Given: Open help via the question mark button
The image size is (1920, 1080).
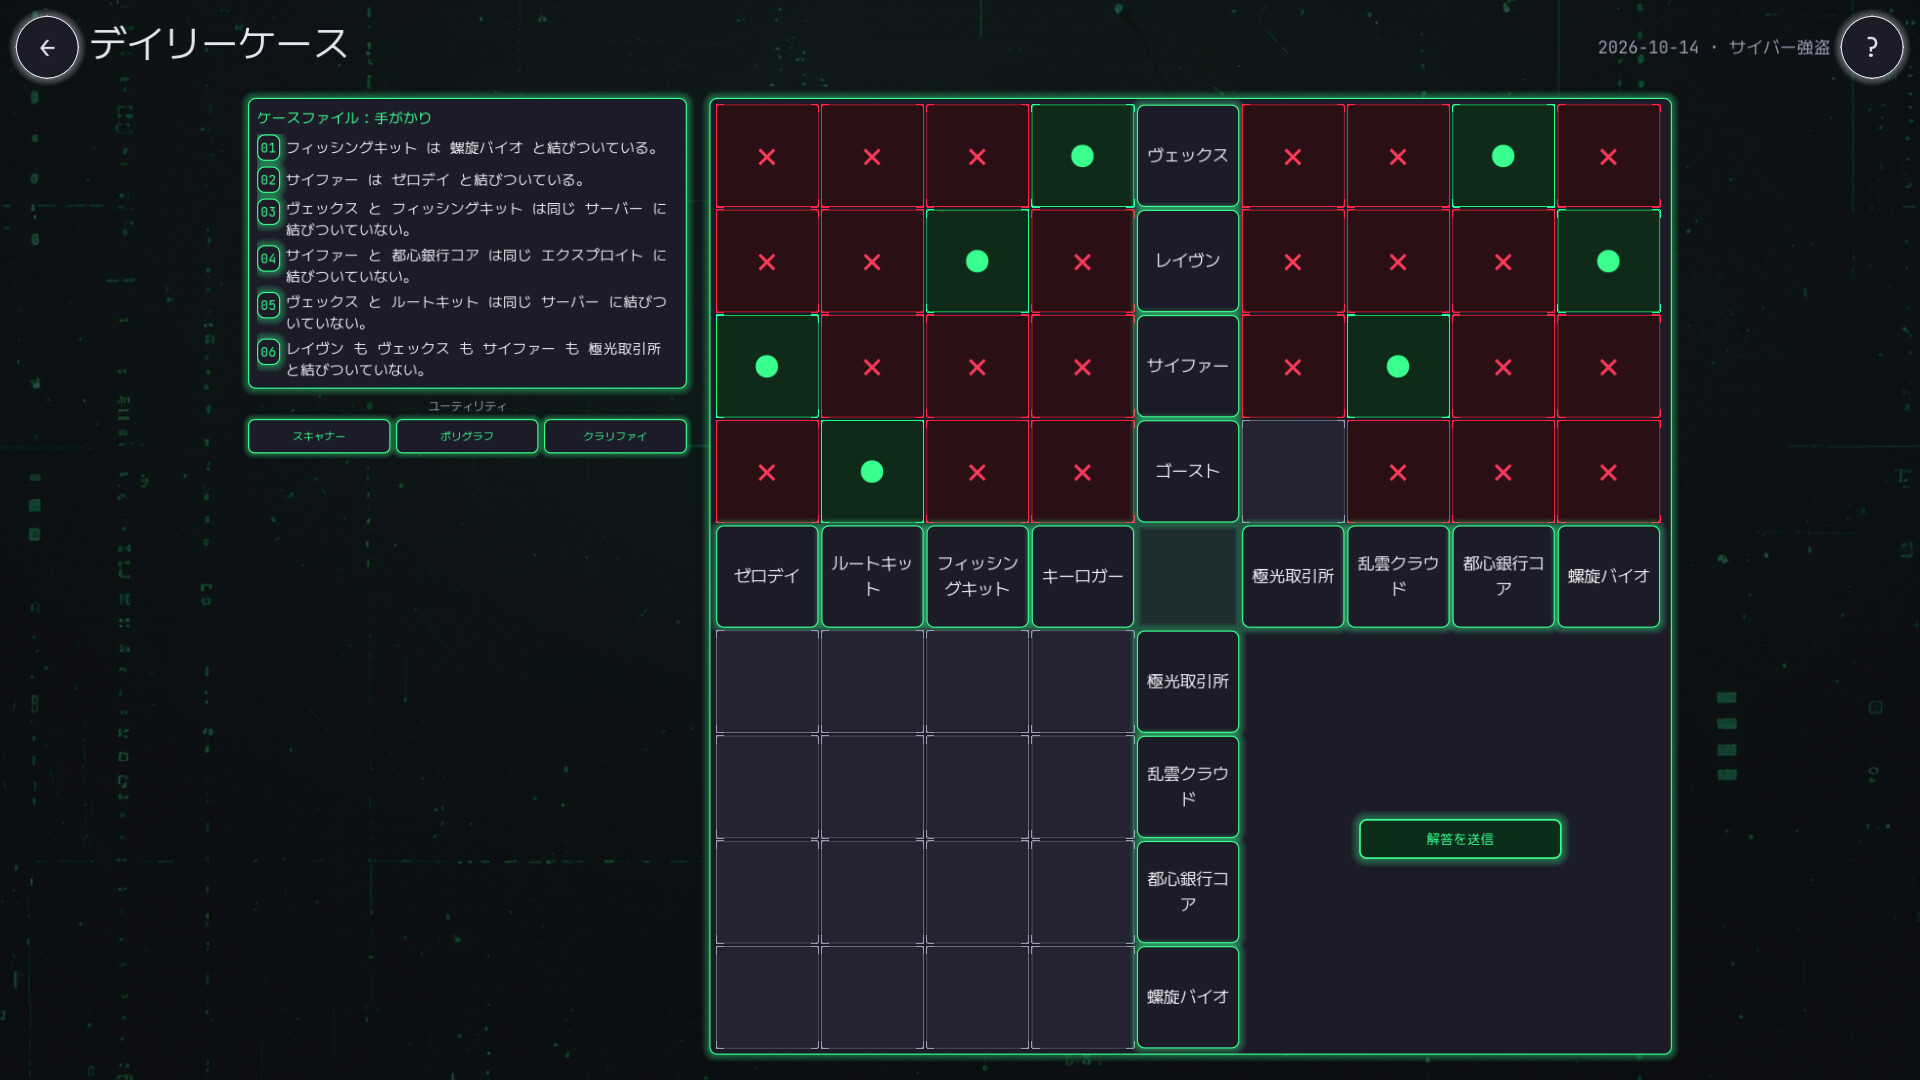Looking at the screenshot, I should pos(1871,47).
